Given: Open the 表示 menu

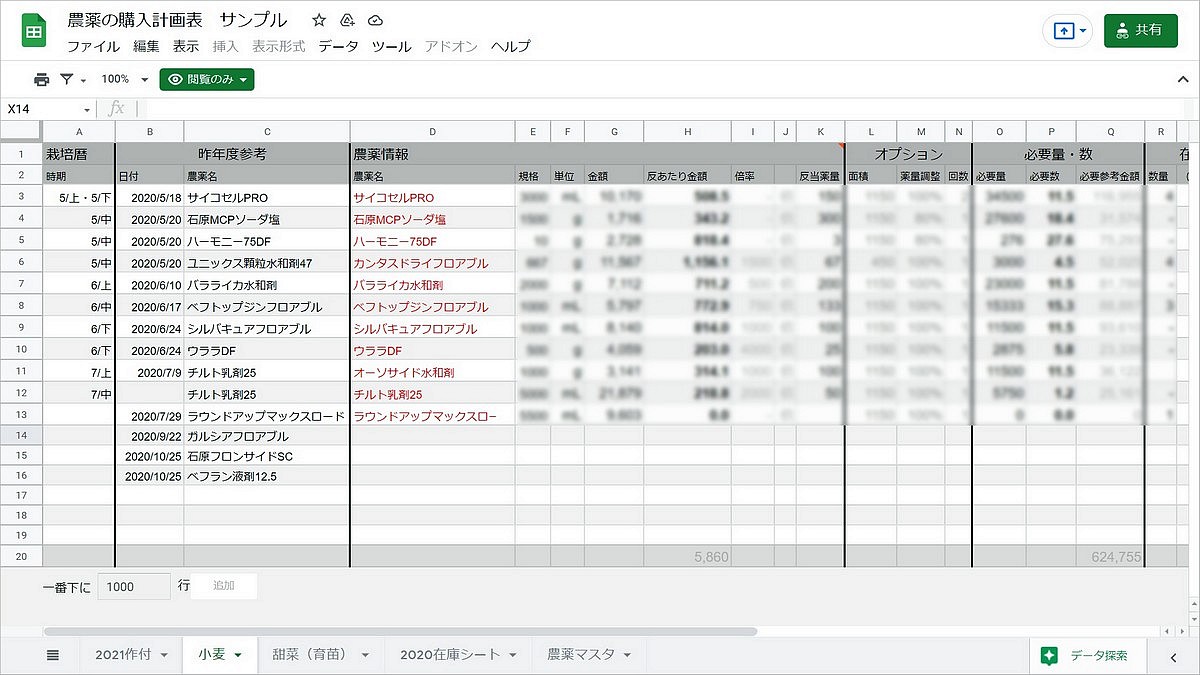Looking at the screenshot, I should (186, 46).
